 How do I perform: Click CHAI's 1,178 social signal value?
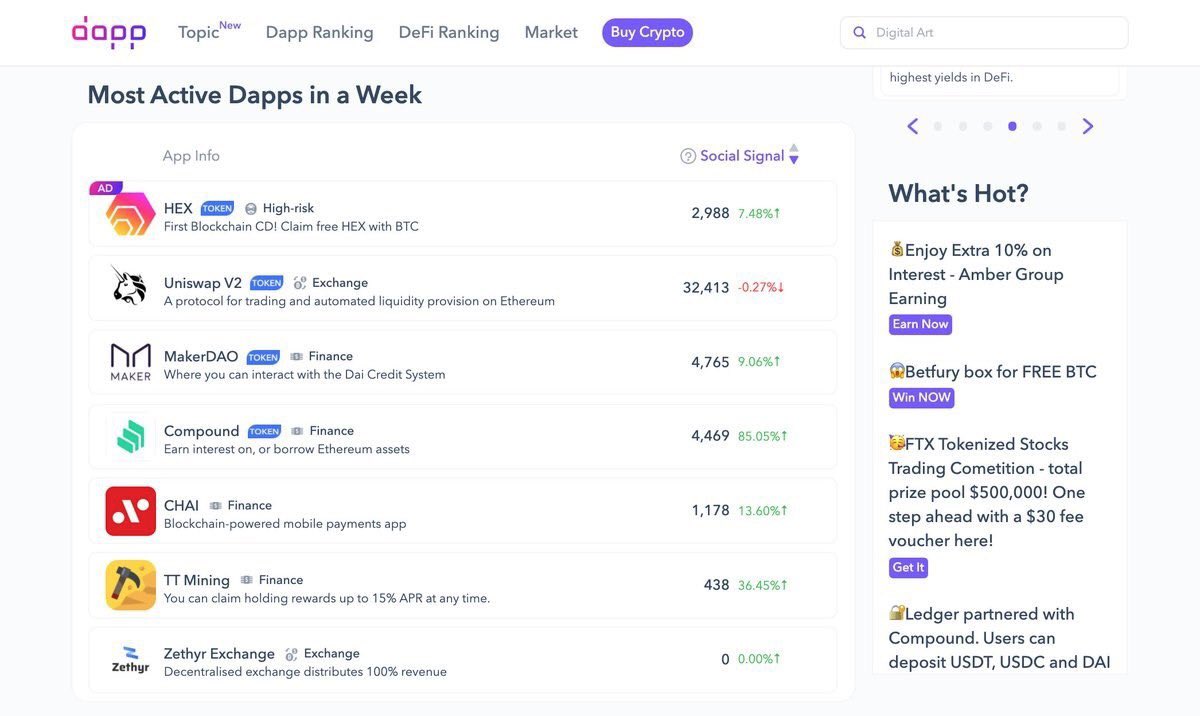(x=711, y=510)
